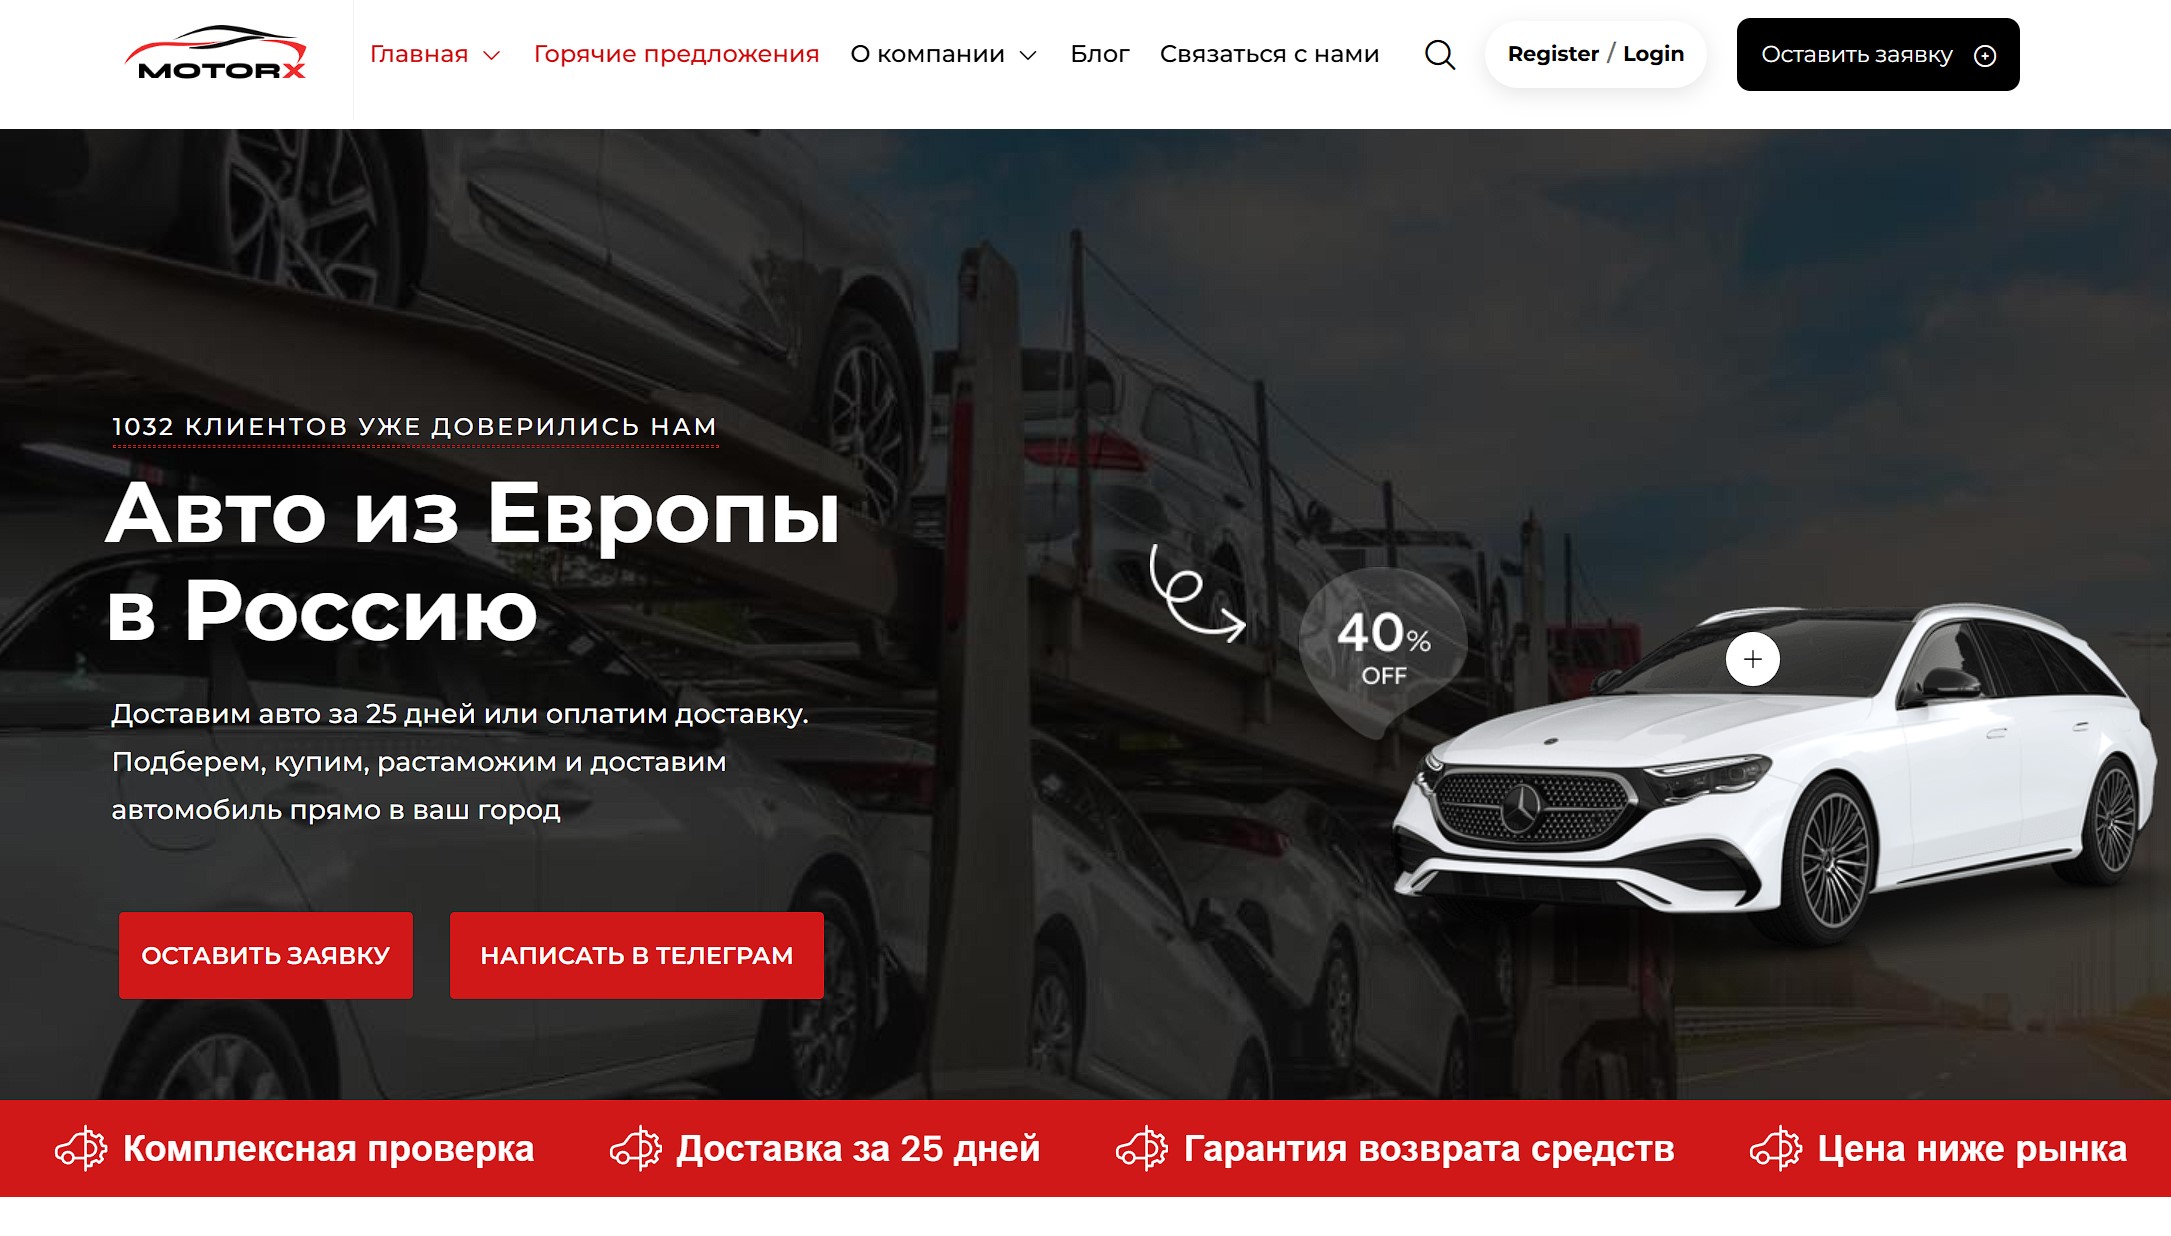Open Горячие предложения menu item
Screen dimensions: 2171x1236
coord(676,54)
